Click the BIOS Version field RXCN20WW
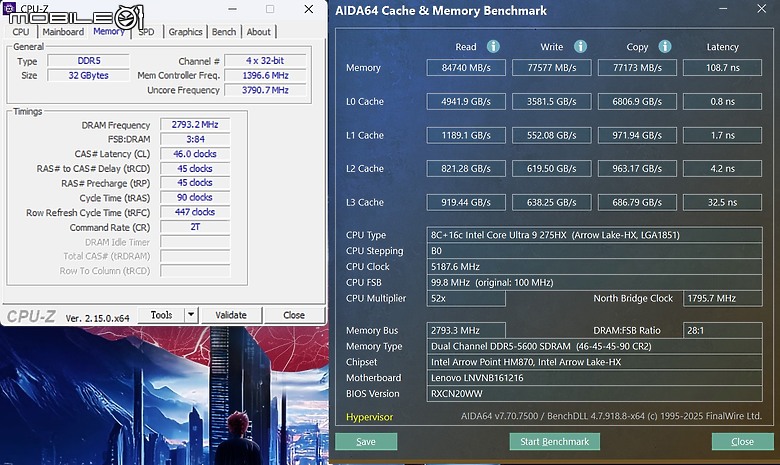Image resolution: width=780 pixels, height=465 pixels. (x=594, y=394)
